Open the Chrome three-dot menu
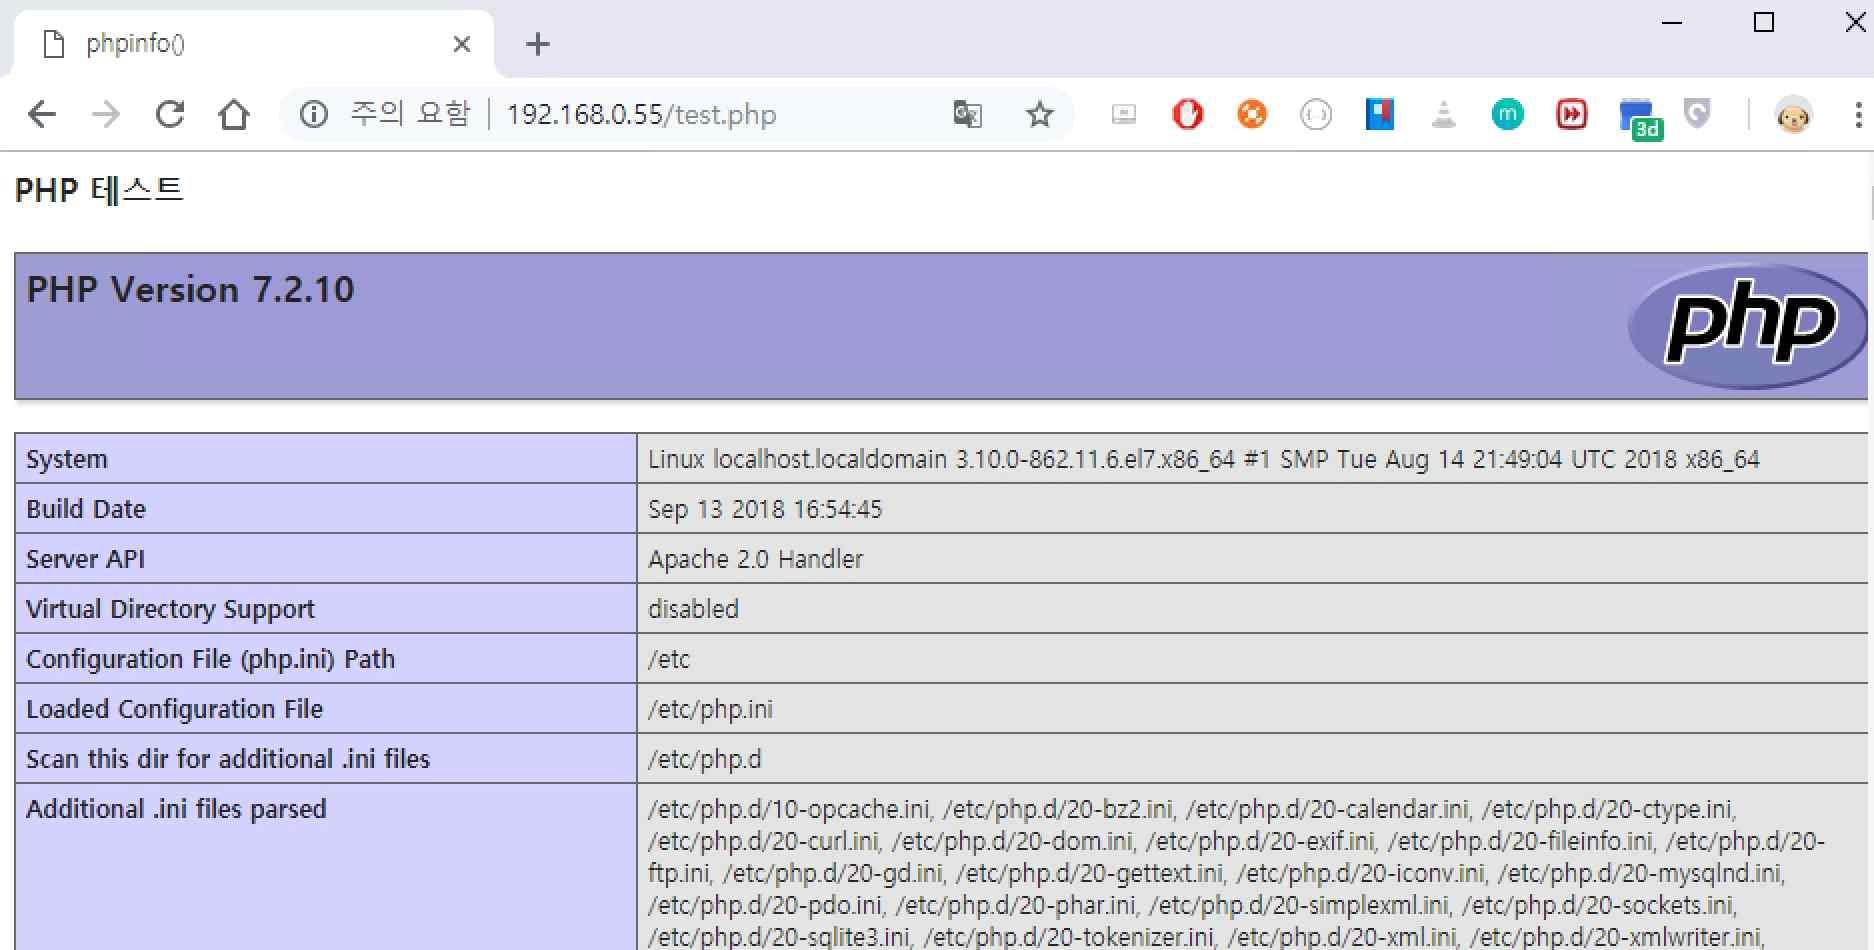The height and width of the screenshot is (950, 1874). (x=1858, y=114)
